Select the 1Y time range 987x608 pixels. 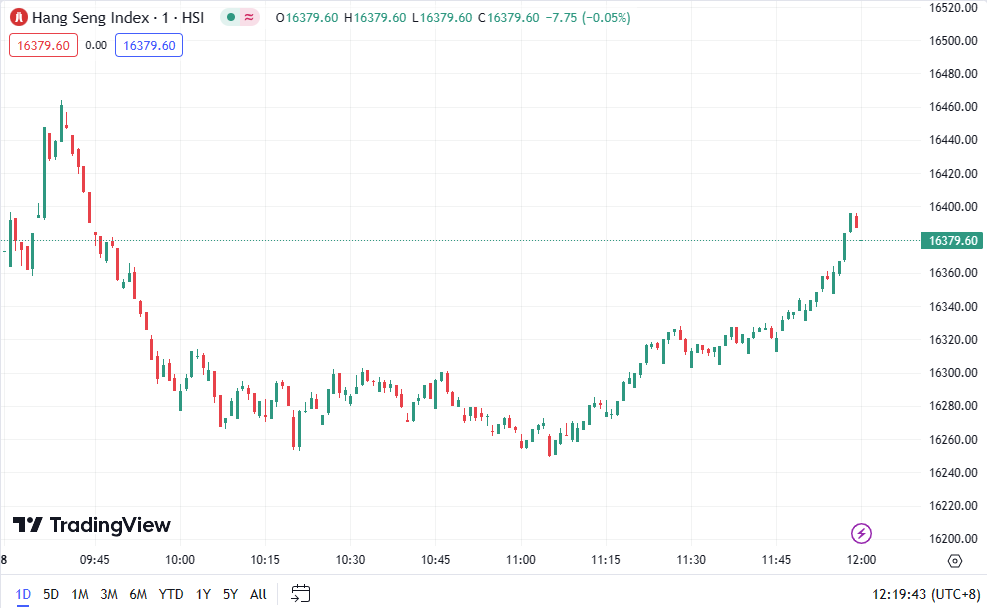pos(203,594)
